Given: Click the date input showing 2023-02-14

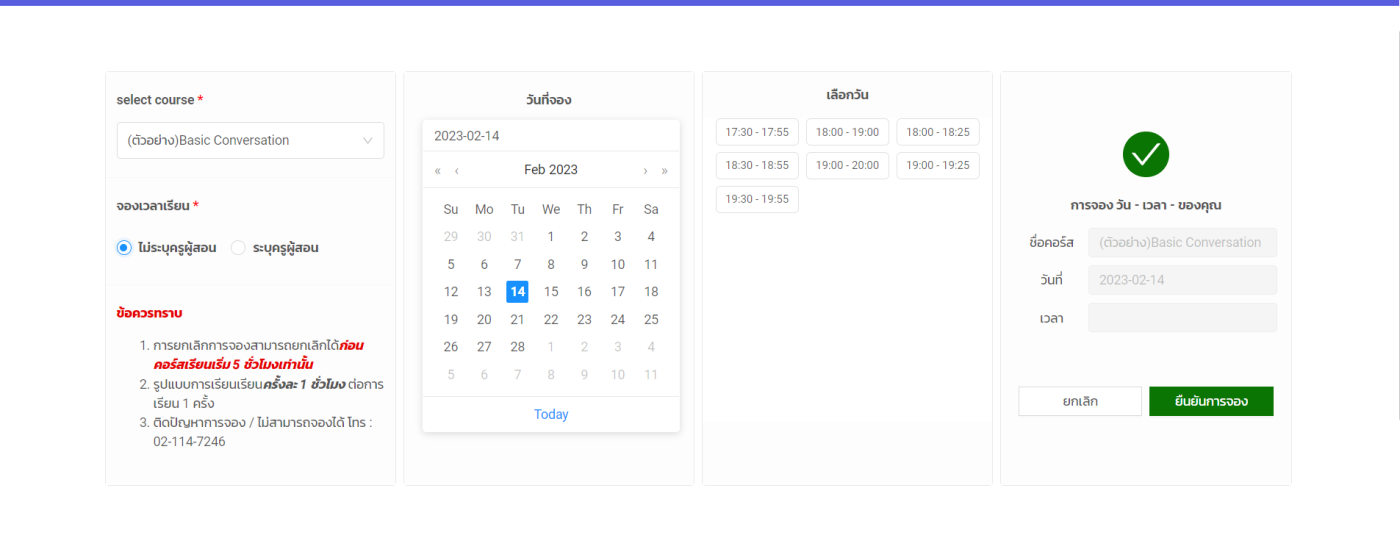Looking at the screenshot, I should click(550, 136).
